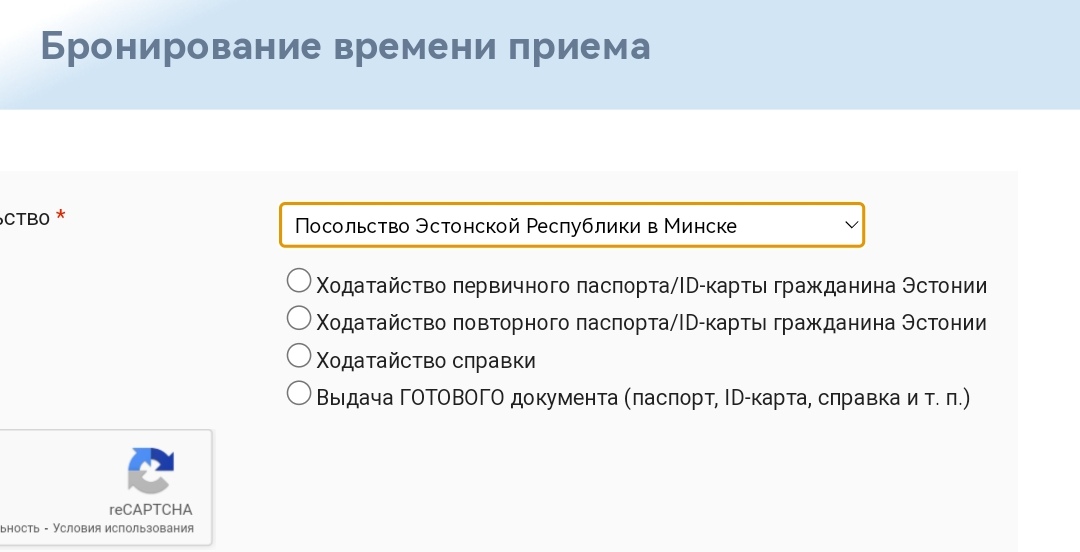Click the 'reCAPTCHA' text label
Image resolution: width=1080 pixels, height=552 pixels.
(150, 509)
